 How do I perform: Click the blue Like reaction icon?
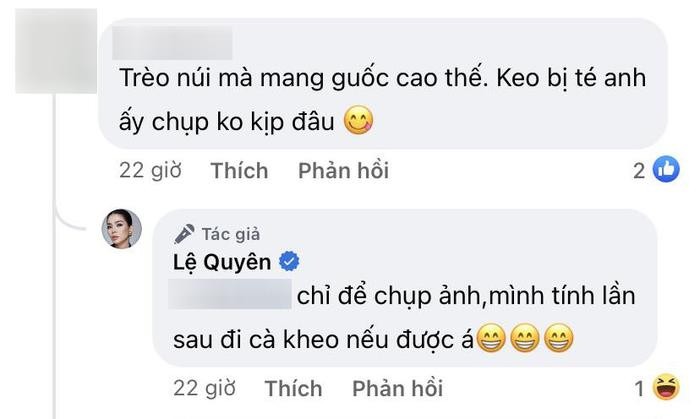[666, 170]
